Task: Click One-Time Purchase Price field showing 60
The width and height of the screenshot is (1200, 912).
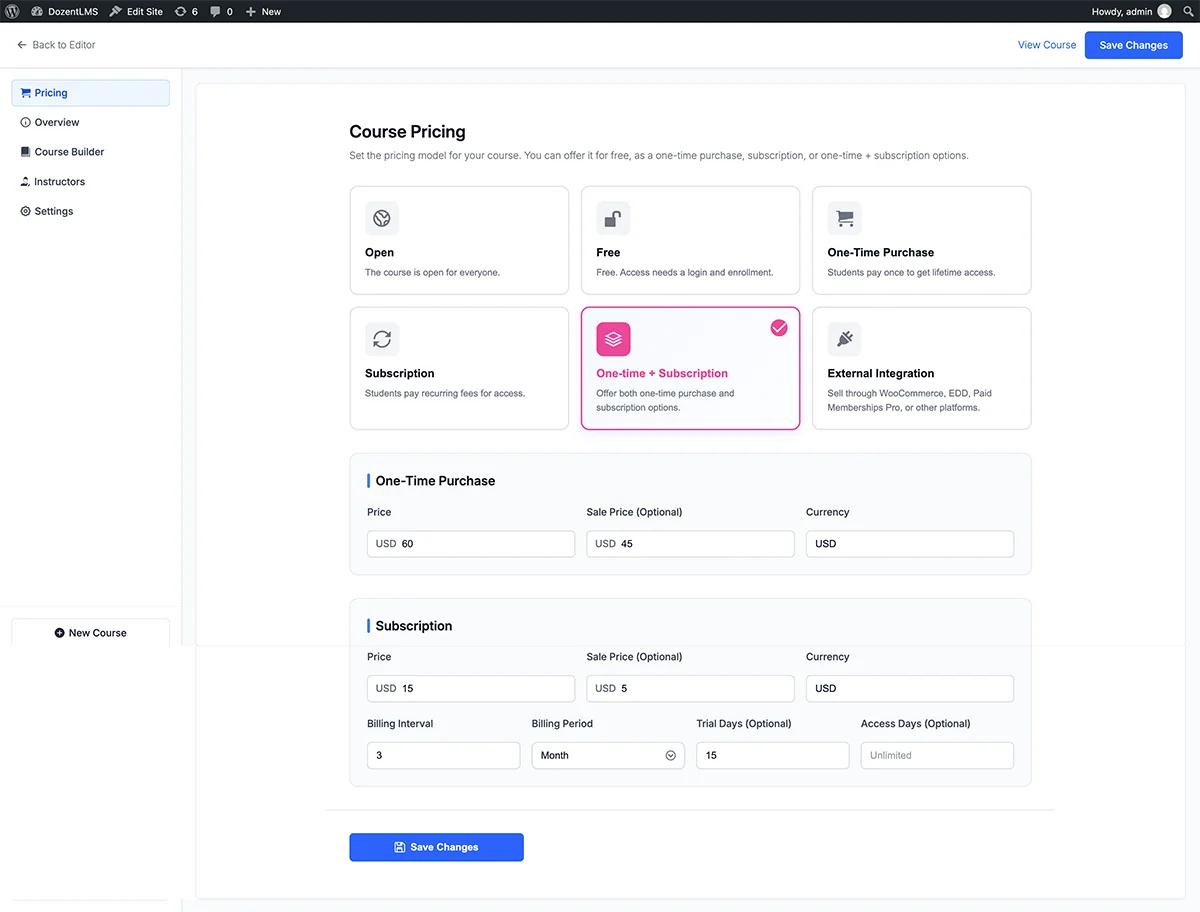Action: (471, 544)
